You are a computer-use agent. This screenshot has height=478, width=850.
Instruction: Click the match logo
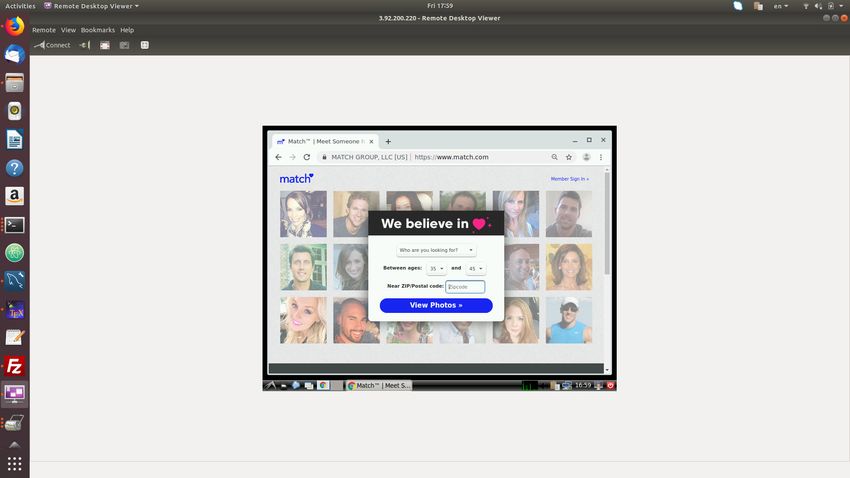pos(297,178)
